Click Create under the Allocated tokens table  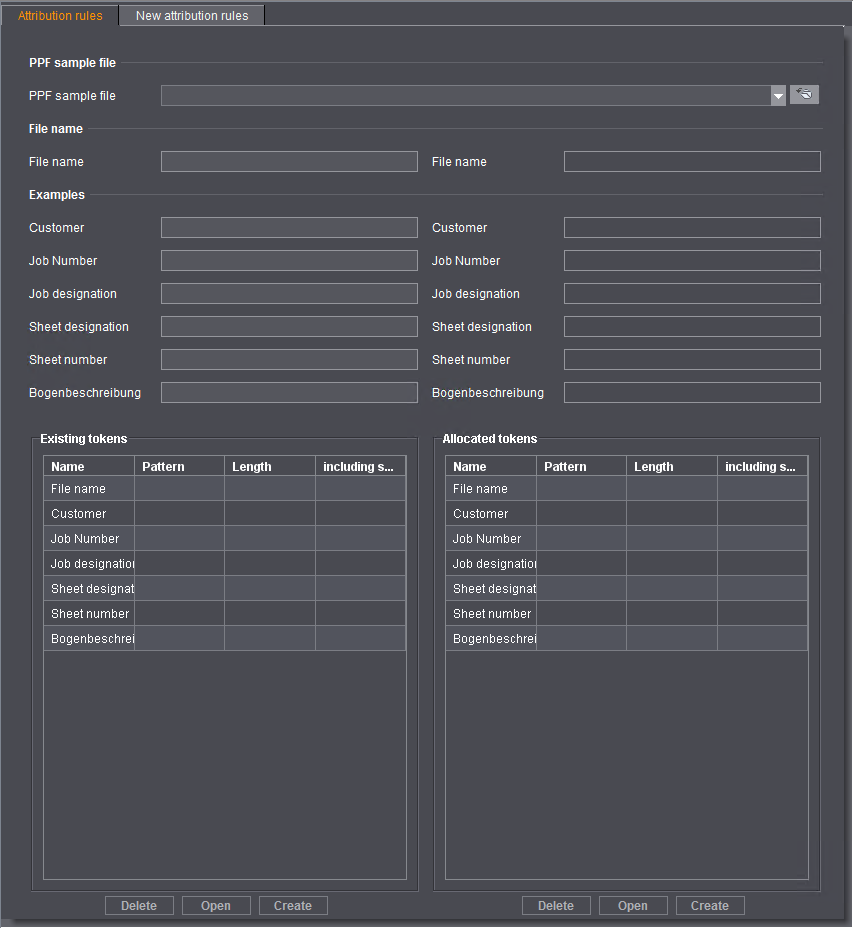point(710,905)
